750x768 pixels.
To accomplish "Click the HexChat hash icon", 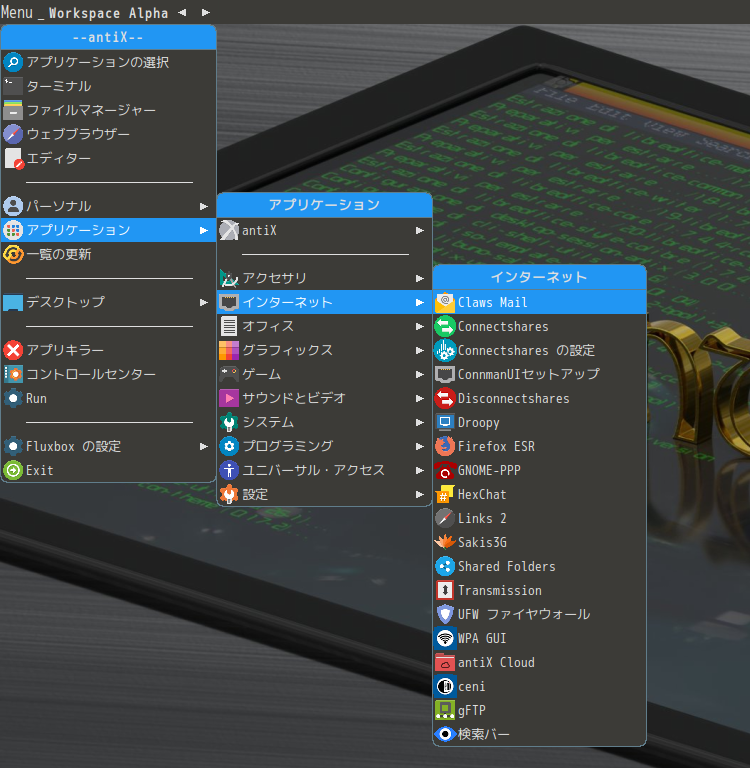I will point(445,494).
